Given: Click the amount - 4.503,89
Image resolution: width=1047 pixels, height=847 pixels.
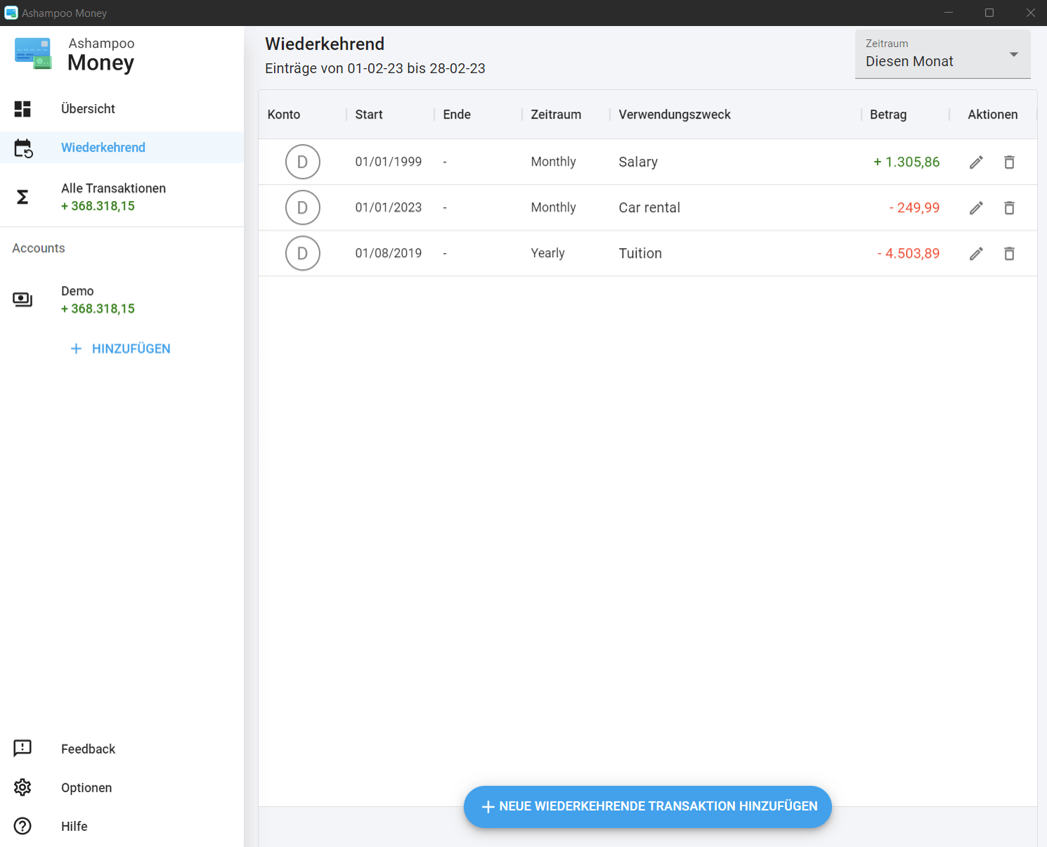Looking at the screenshot, I should click(x=908, y=253).
